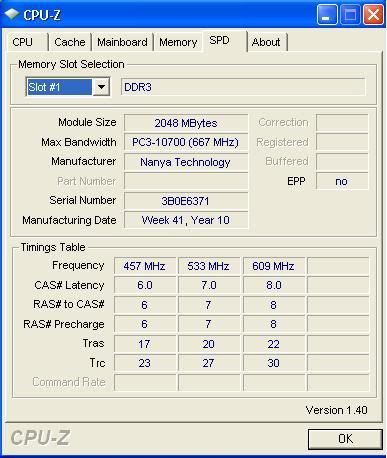
Task: Click the OK button
Action: 345,439
